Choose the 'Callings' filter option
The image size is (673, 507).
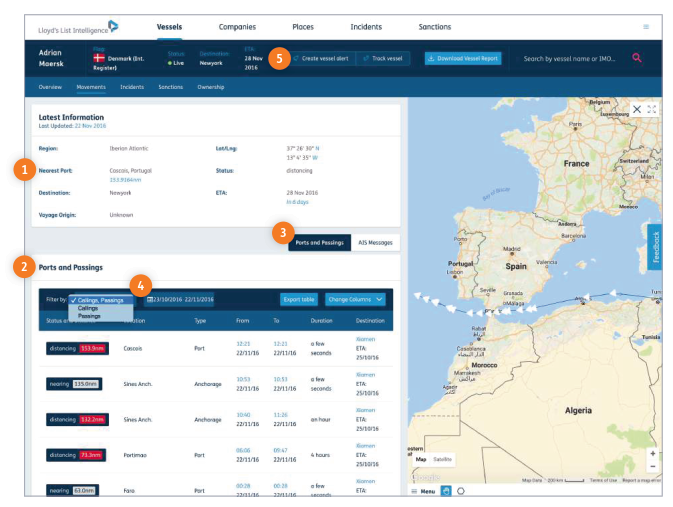coord(88,308)
